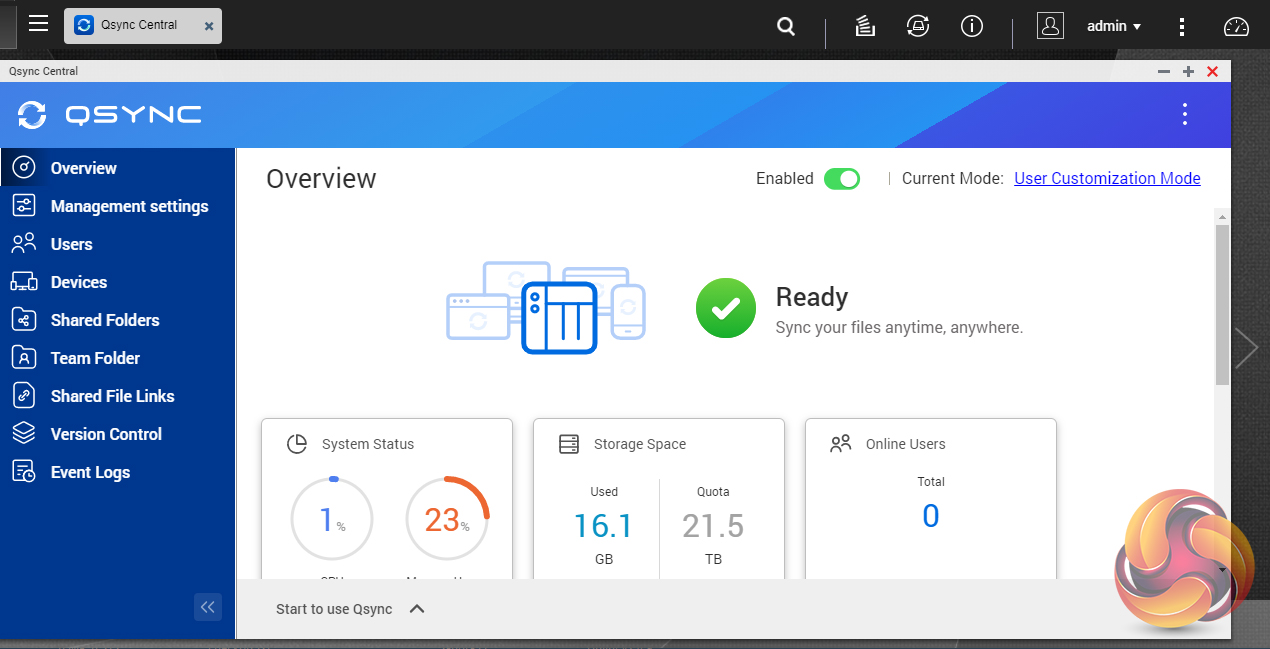1270x649 pixels.
Task: Open the Event Logs page
Action: point(90,472)
